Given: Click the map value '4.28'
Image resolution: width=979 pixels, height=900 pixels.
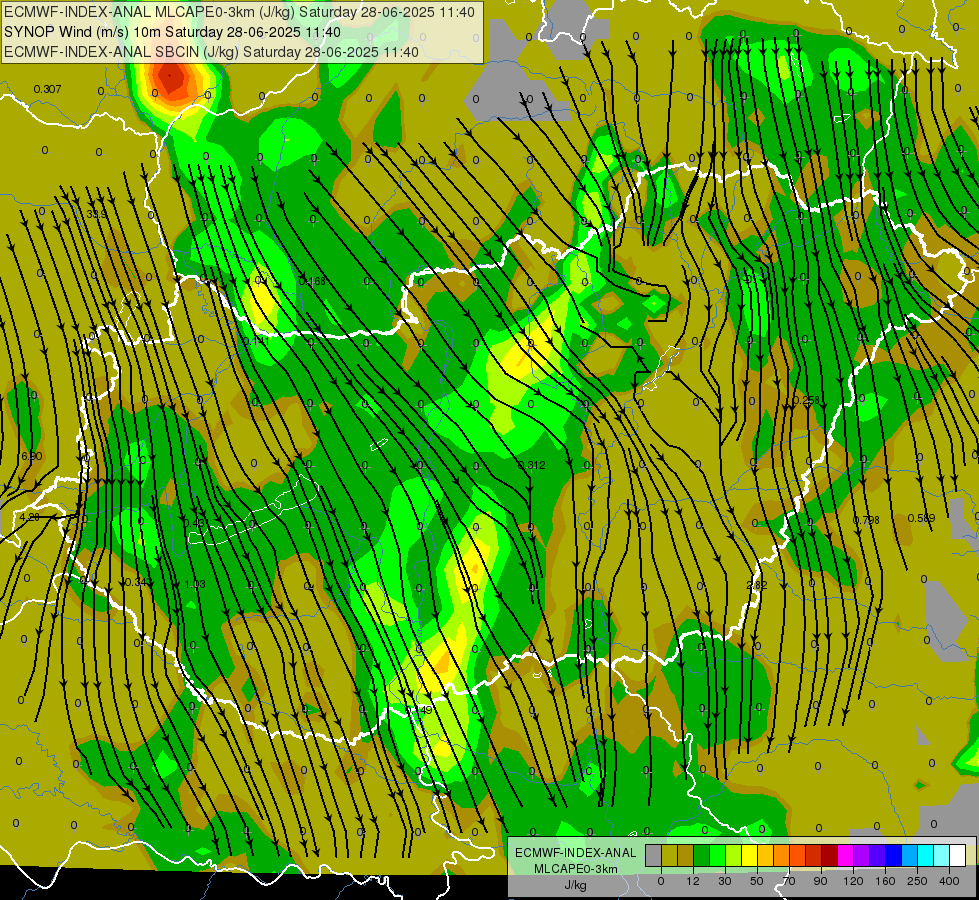Looking at the screenshot, I should click(x=29, y=518).
